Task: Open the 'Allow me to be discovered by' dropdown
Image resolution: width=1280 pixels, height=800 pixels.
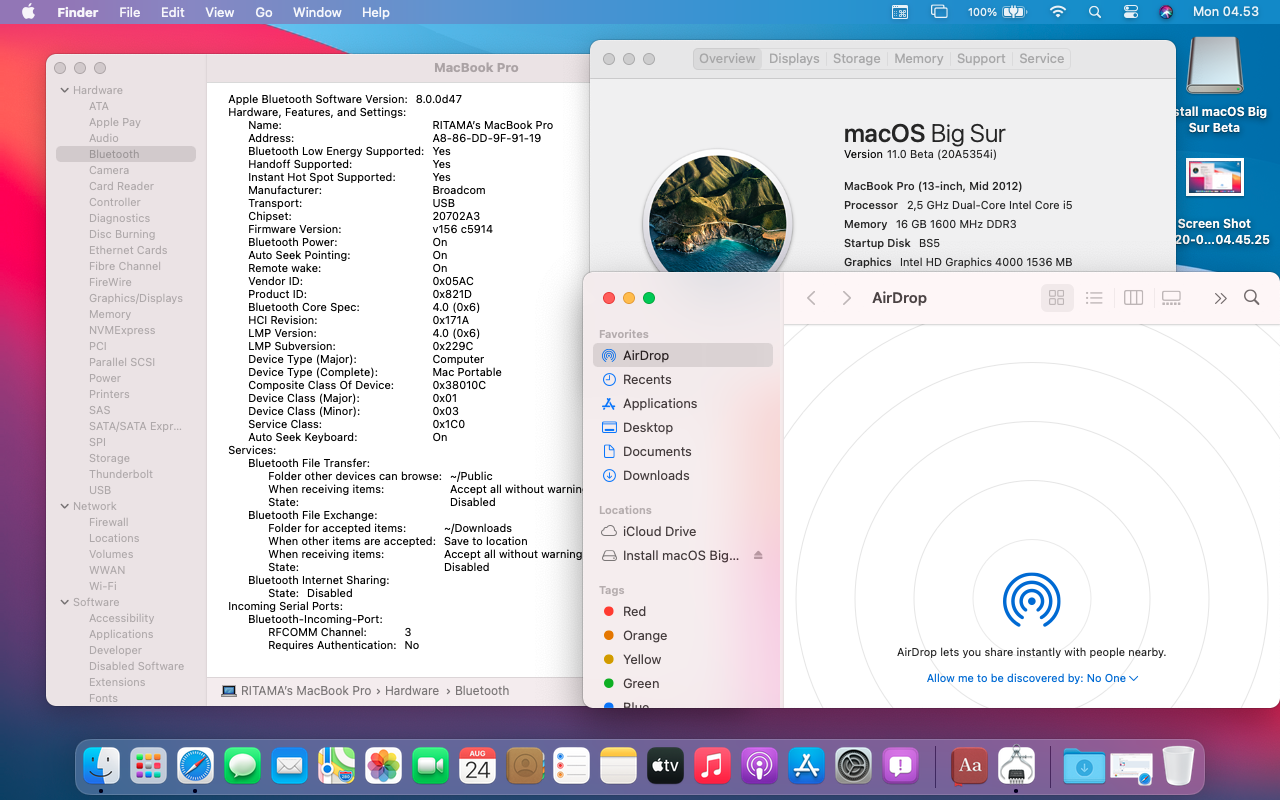Action: click(1032, 678)
